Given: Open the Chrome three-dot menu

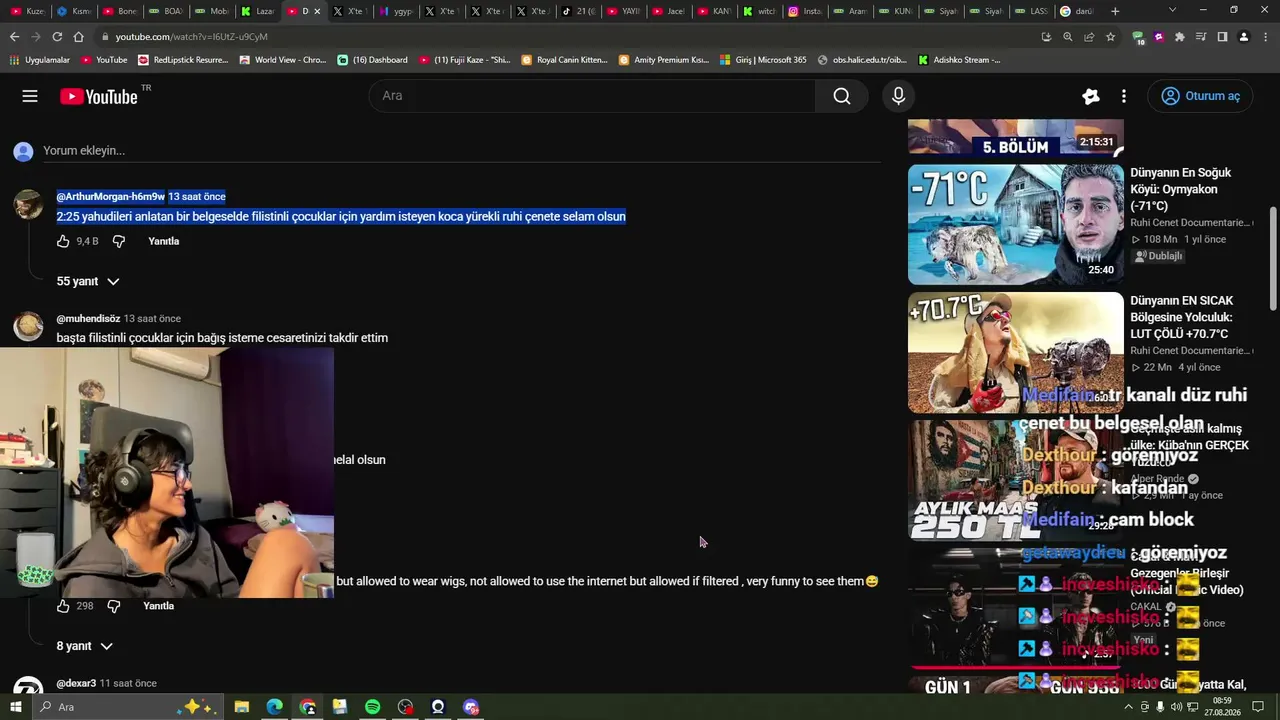Looking at the screenshot, I should [x=1264, y=37].
